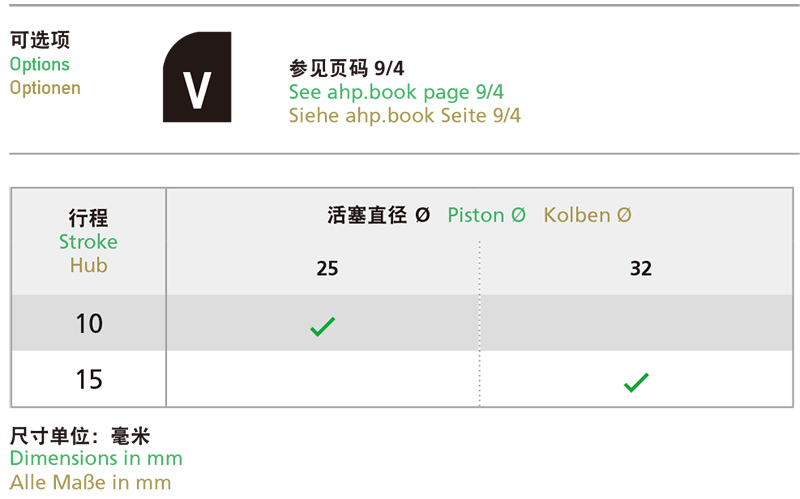The width and height of the screenshot is (800, 499).
Task: Click the 'Kolben Ø' header label
Action: pos(587,215)
